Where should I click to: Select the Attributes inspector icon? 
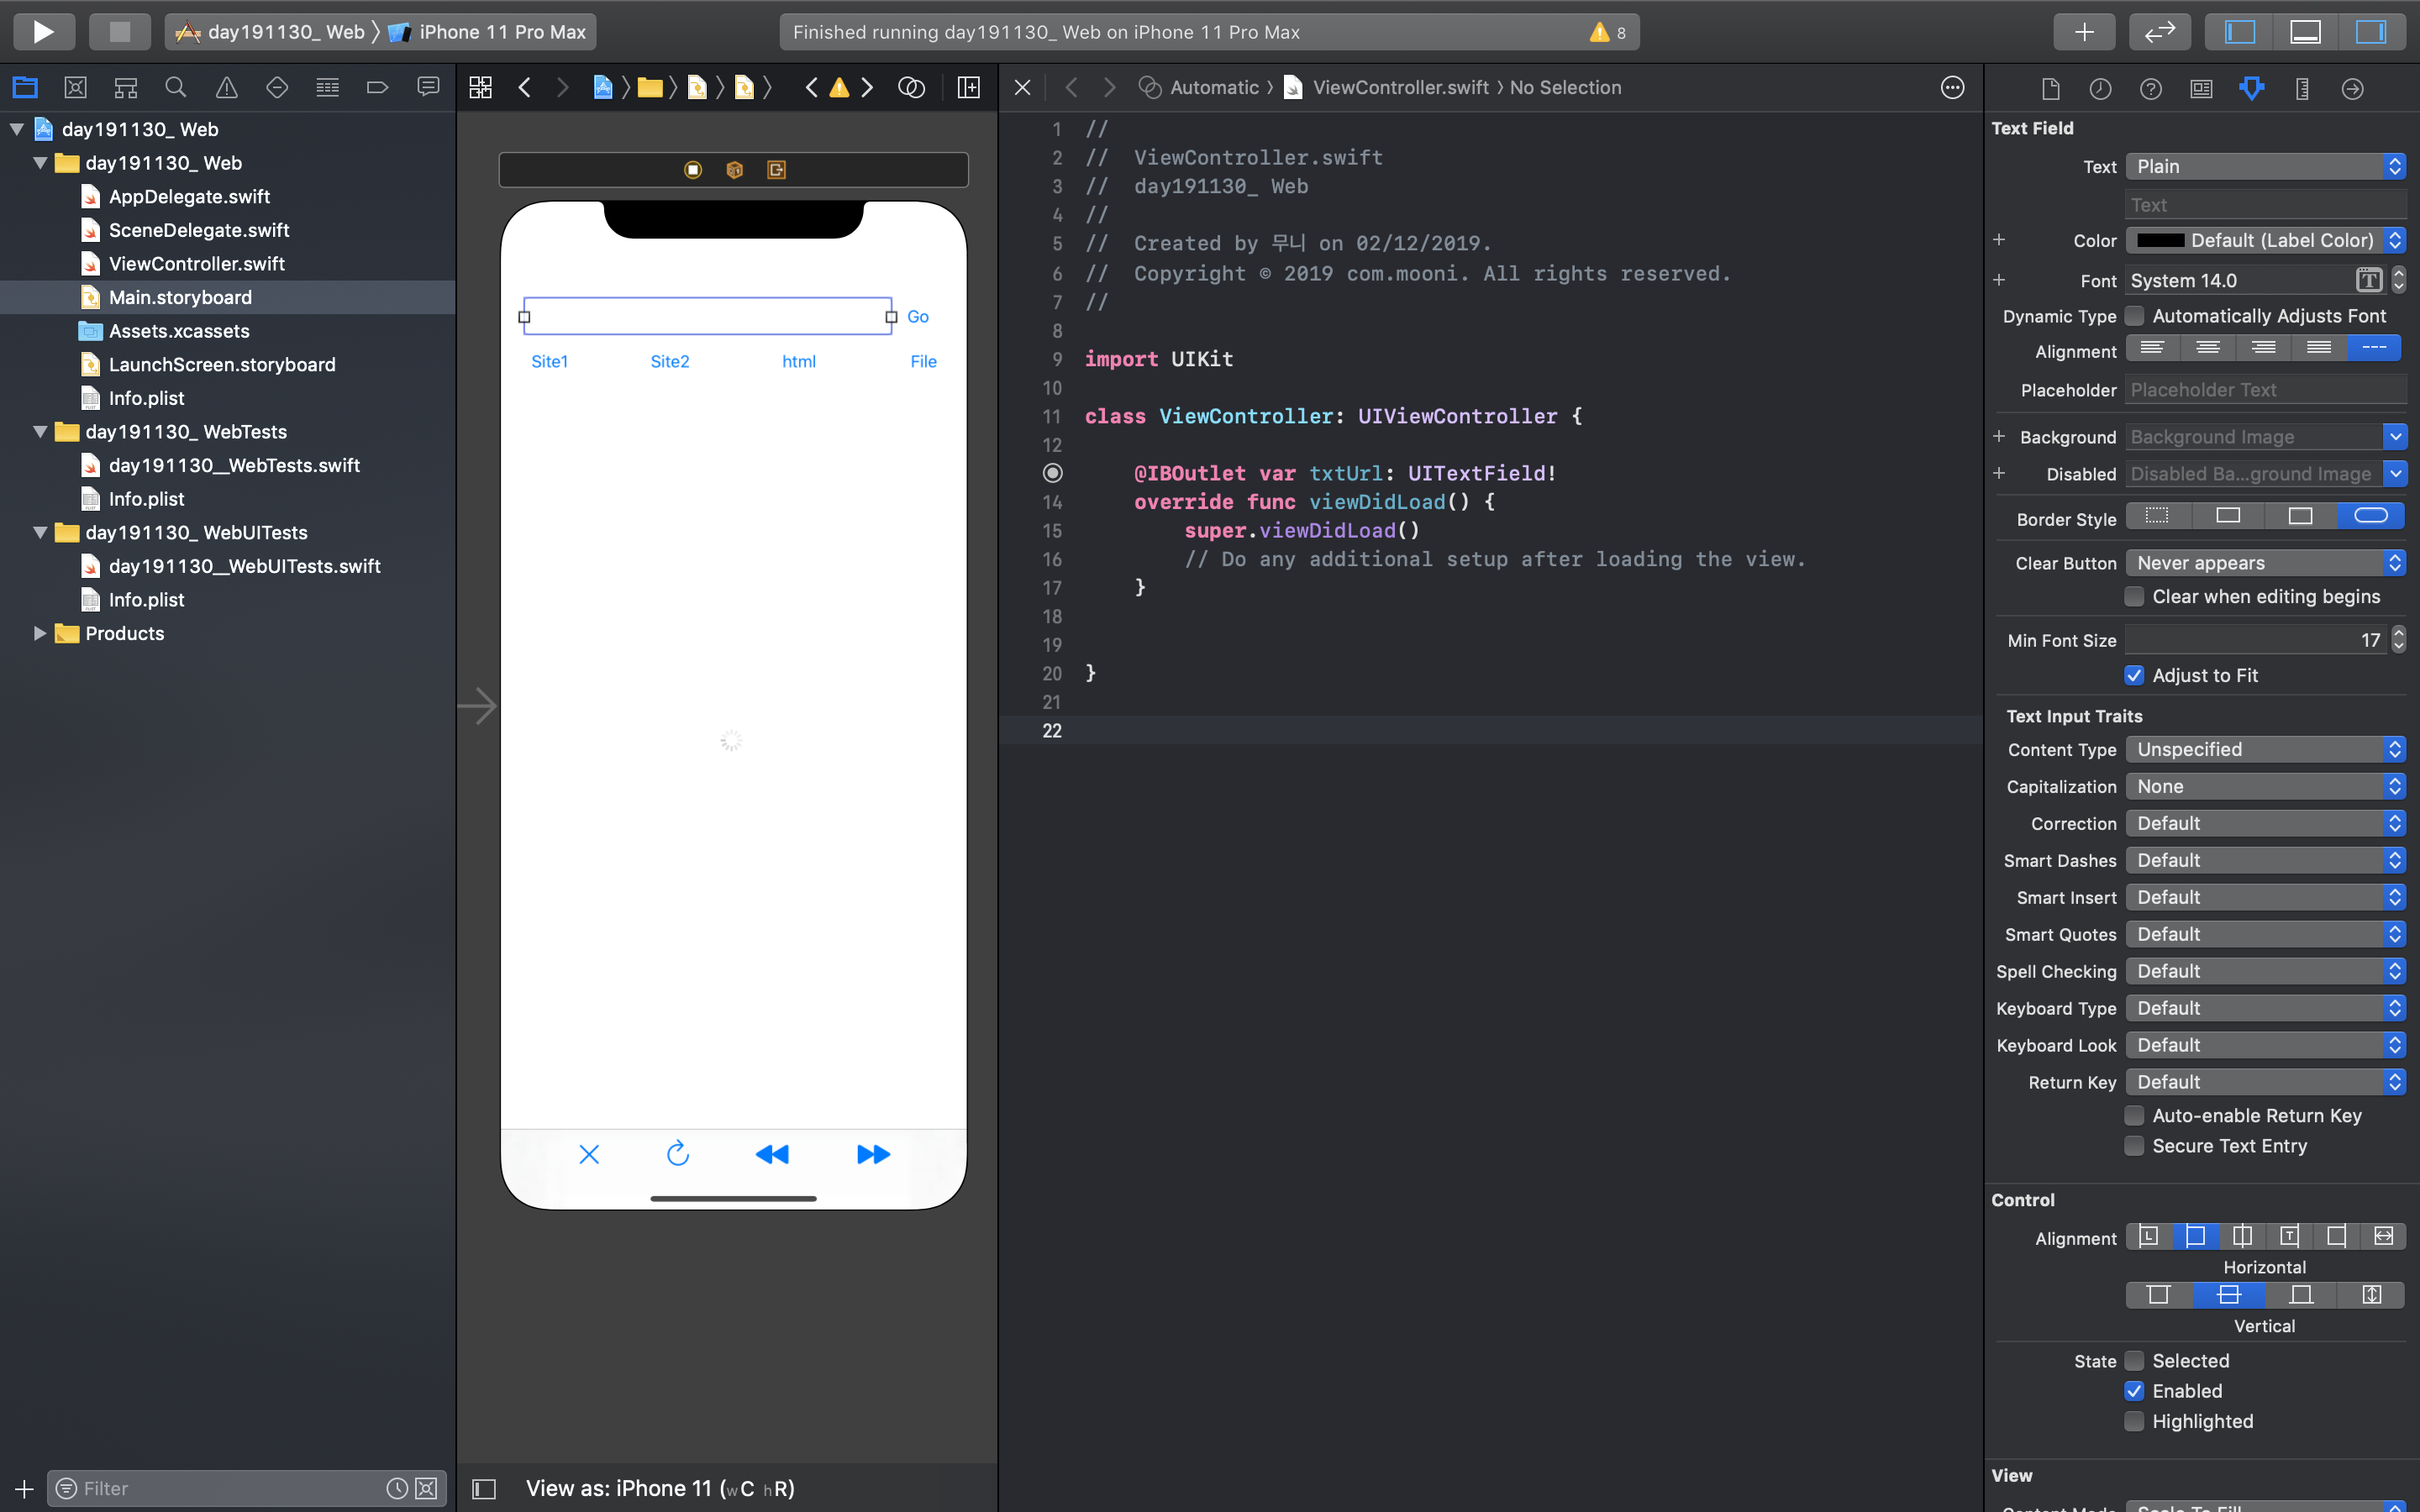(x=2251, y=88)
